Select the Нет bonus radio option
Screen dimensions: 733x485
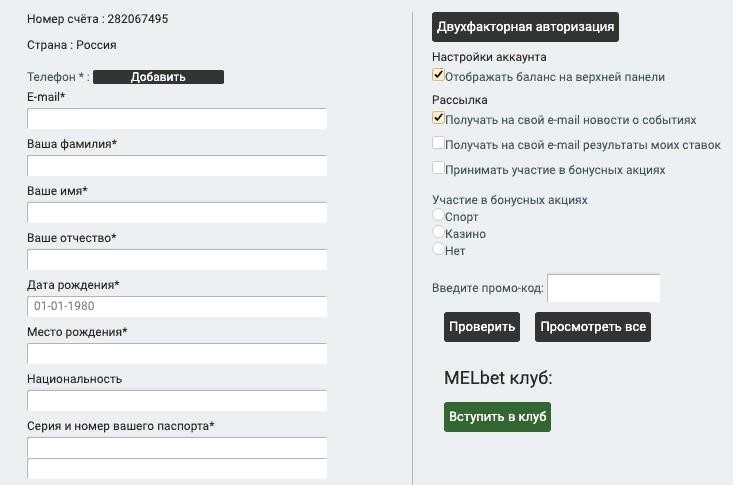click(438, 249)
